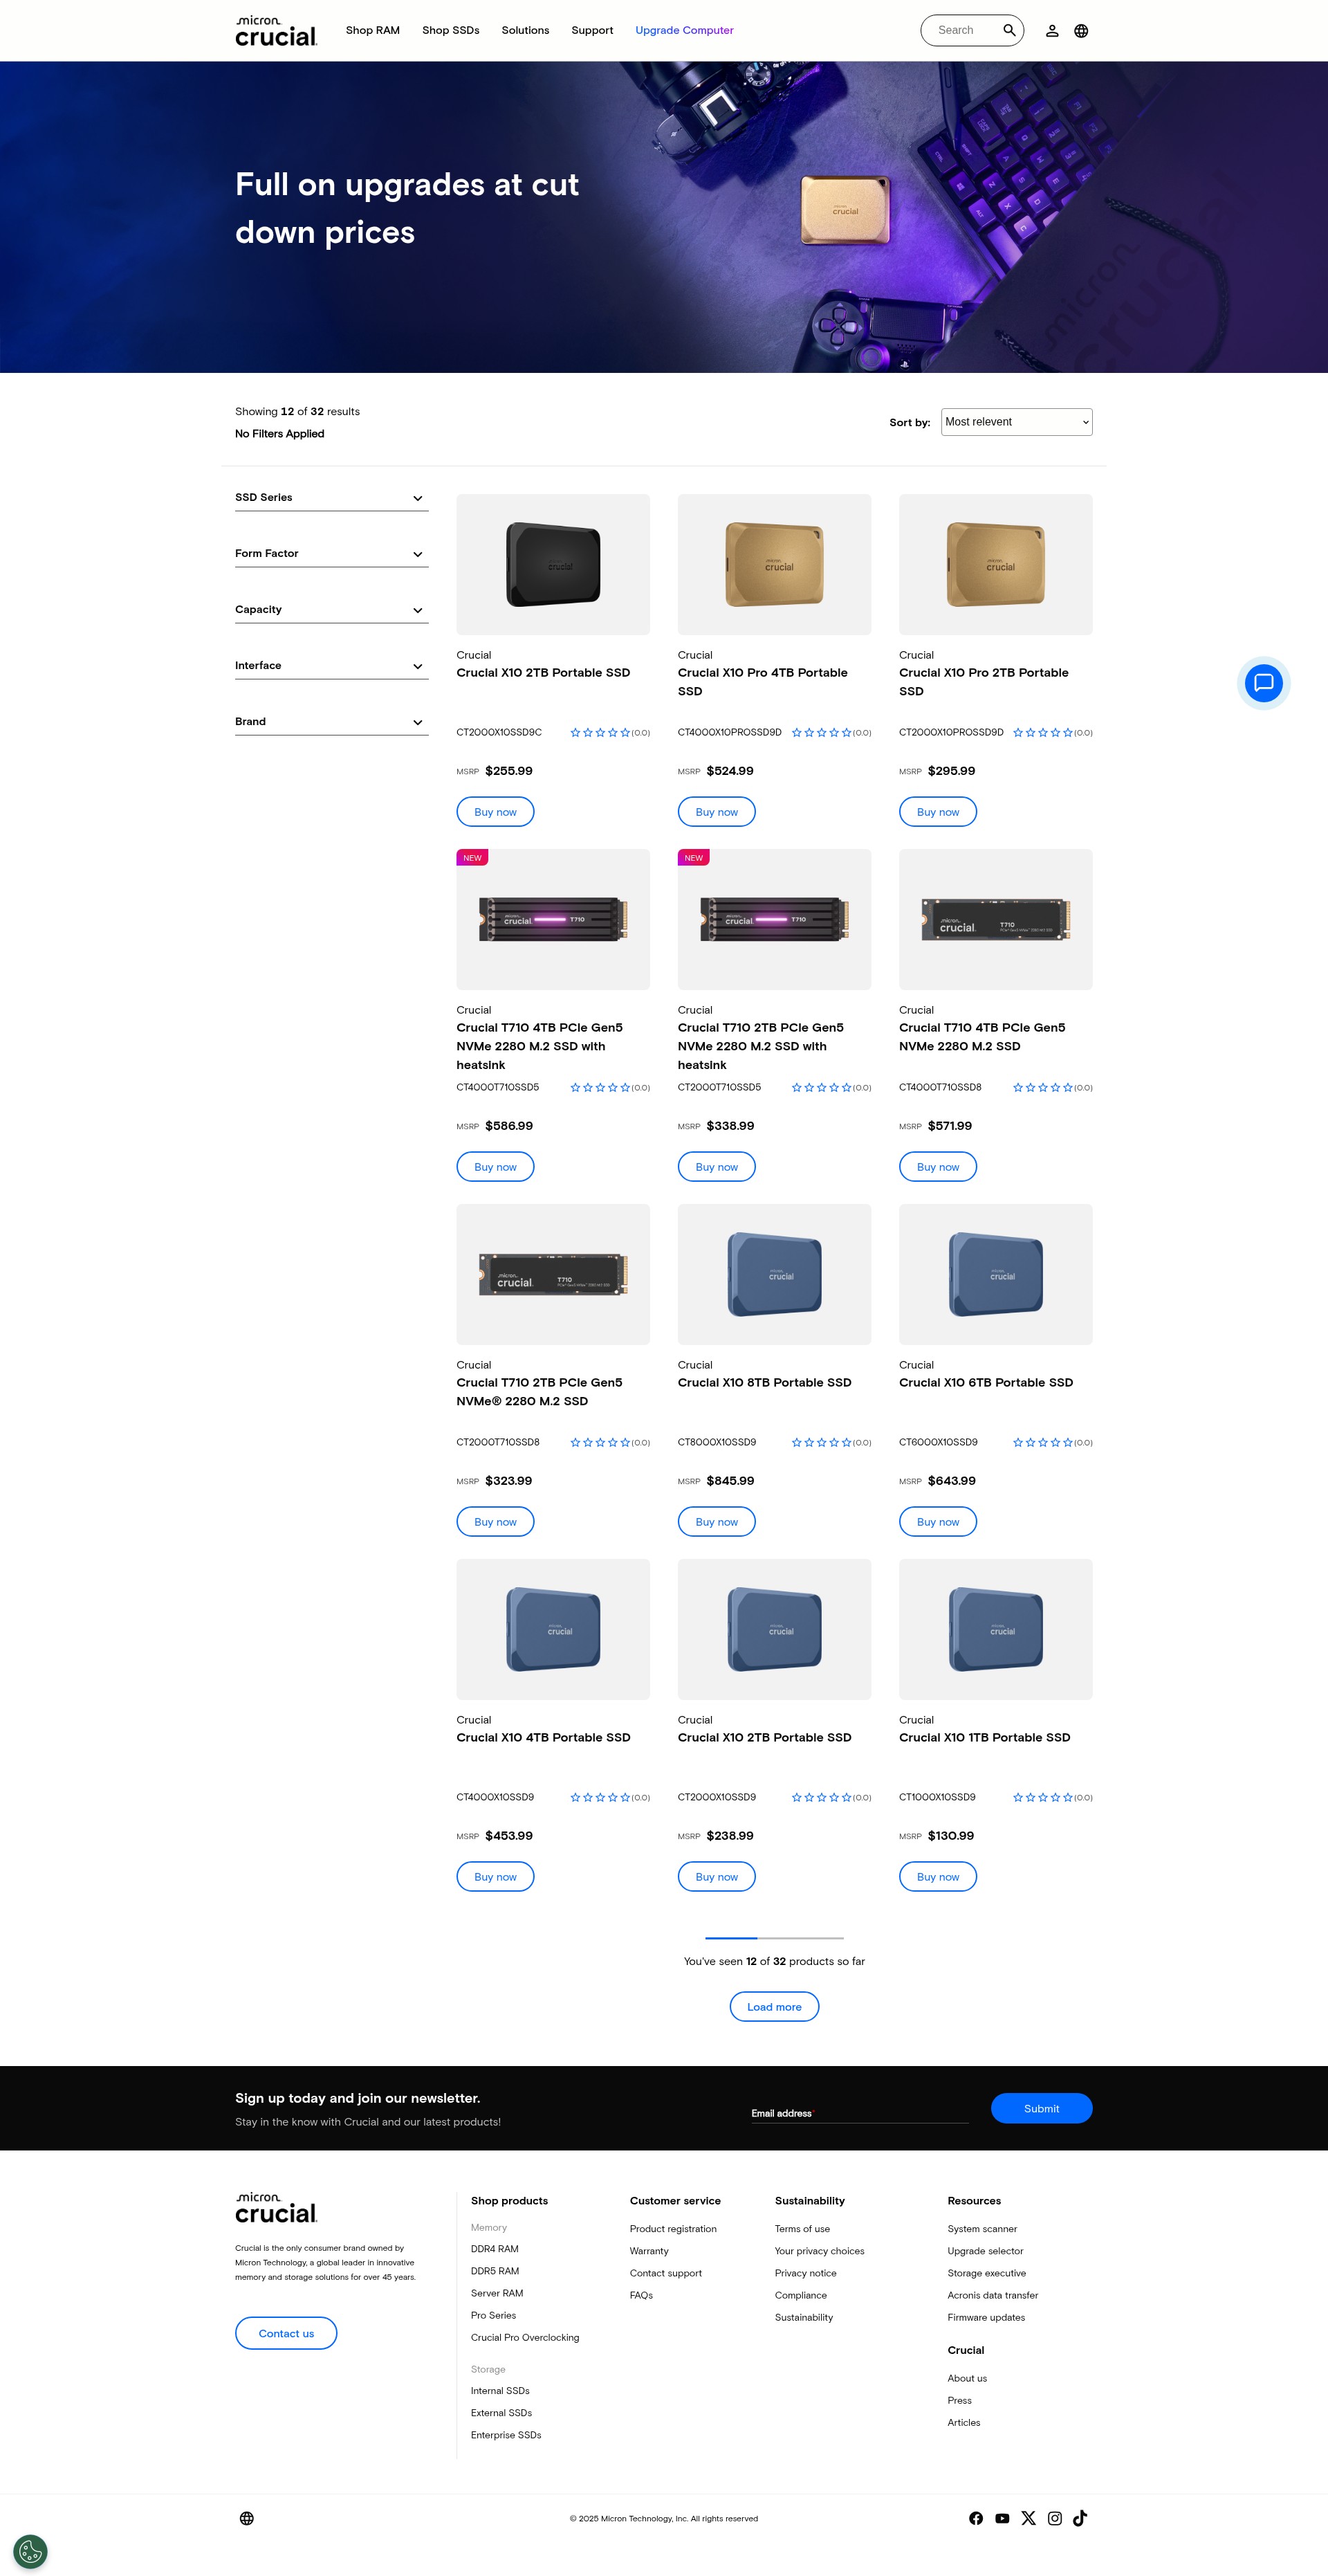The image size is (1328, 2576).
Task: Click the footer globe language icon
Action: click(x=247, y=2518)
